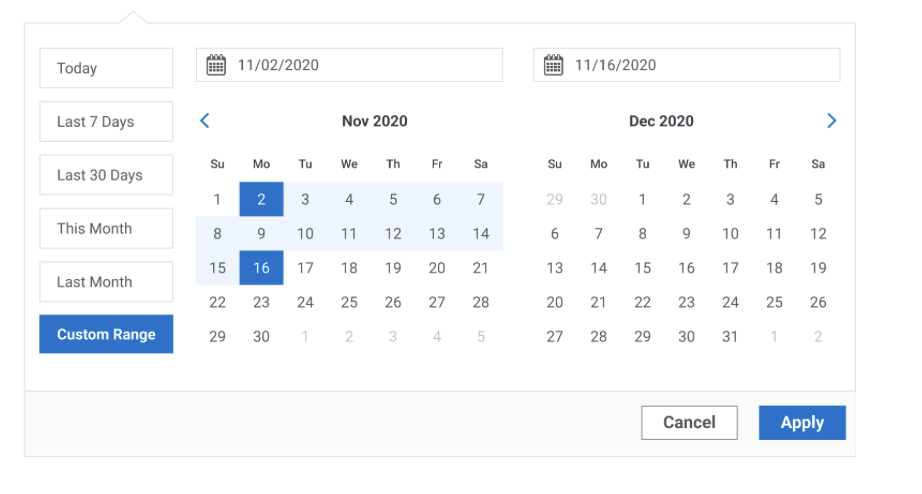
Task: Select the This Month preset
Action: [106, 228]
